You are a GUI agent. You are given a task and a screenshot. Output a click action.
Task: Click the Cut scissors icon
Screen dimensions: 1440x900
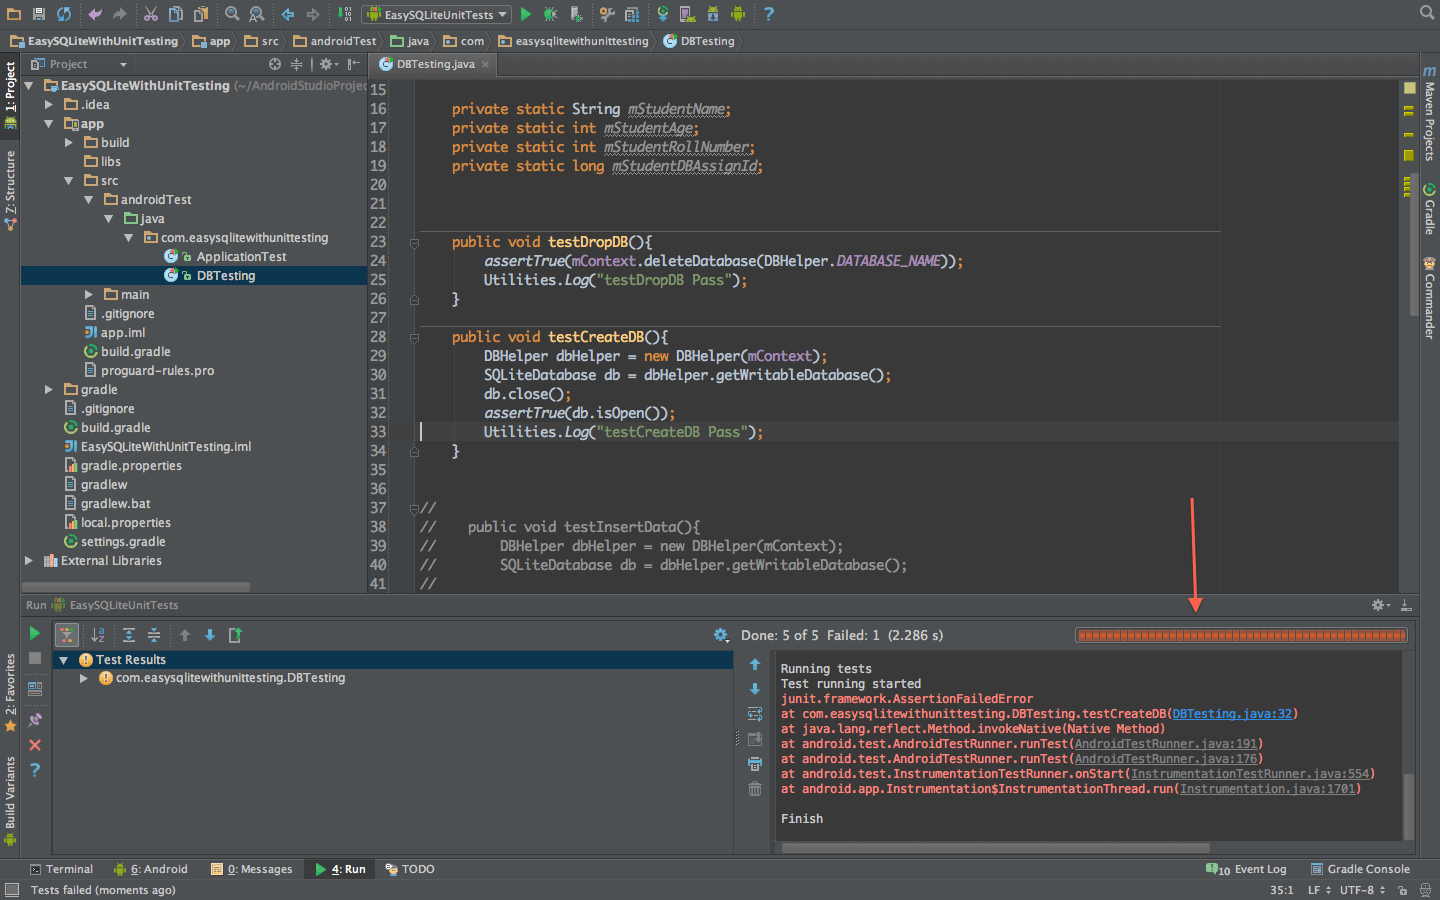[150, 14]
